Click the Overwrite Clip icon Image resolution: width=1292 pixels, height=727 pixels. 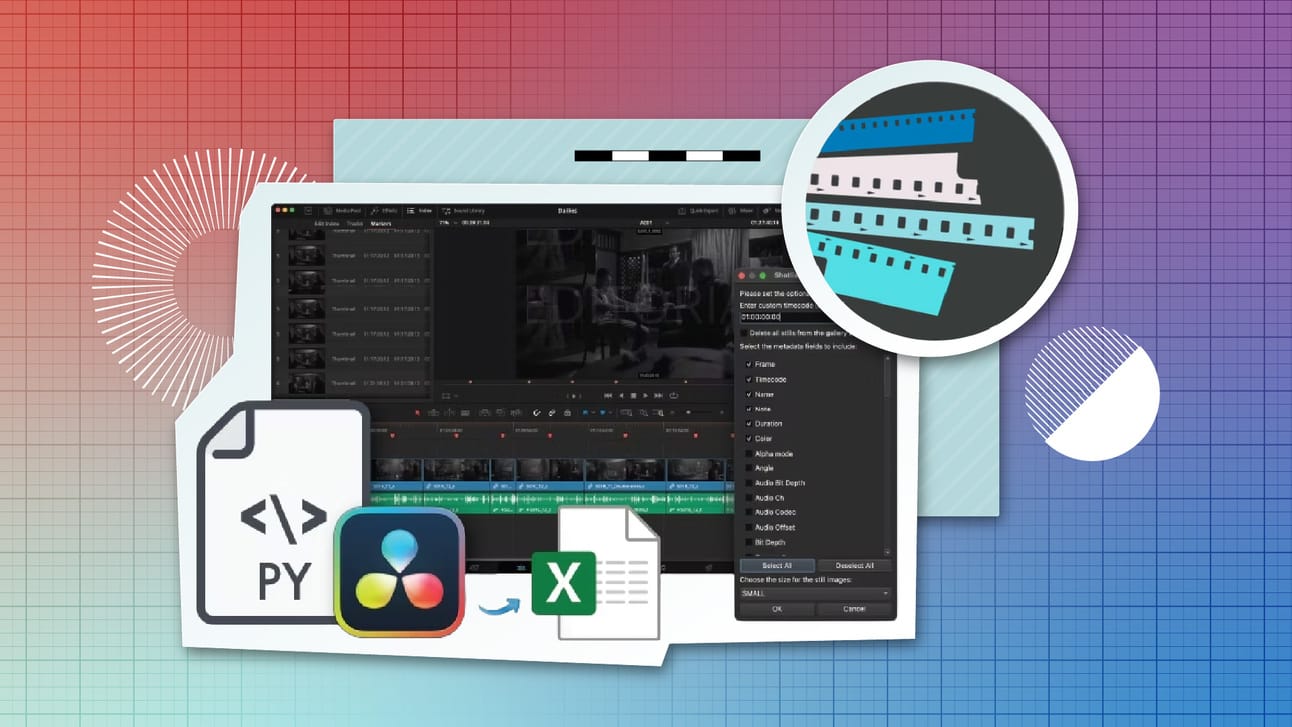(x=500, y=412)
